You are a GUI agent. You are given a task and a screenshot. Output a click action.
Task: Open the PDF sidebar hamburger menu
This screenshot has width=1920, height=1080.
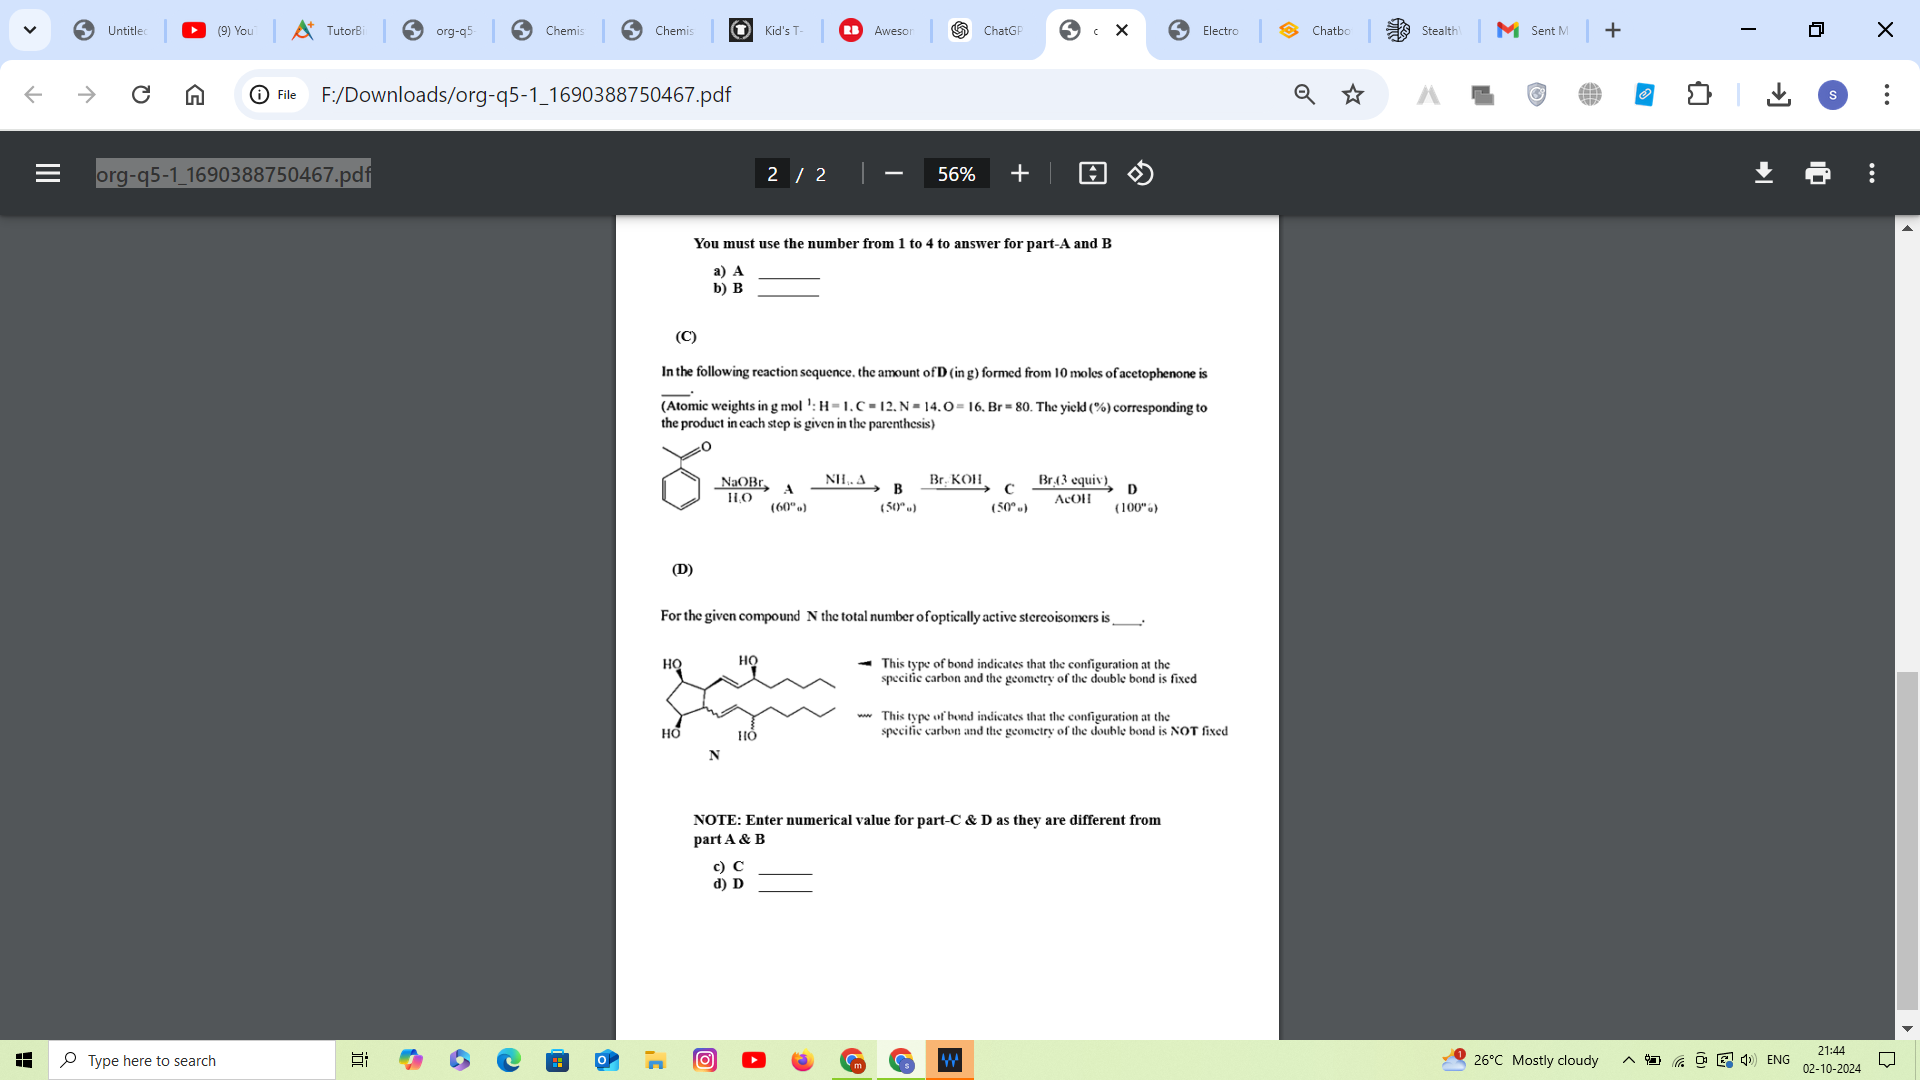click(x=48, y=173)
